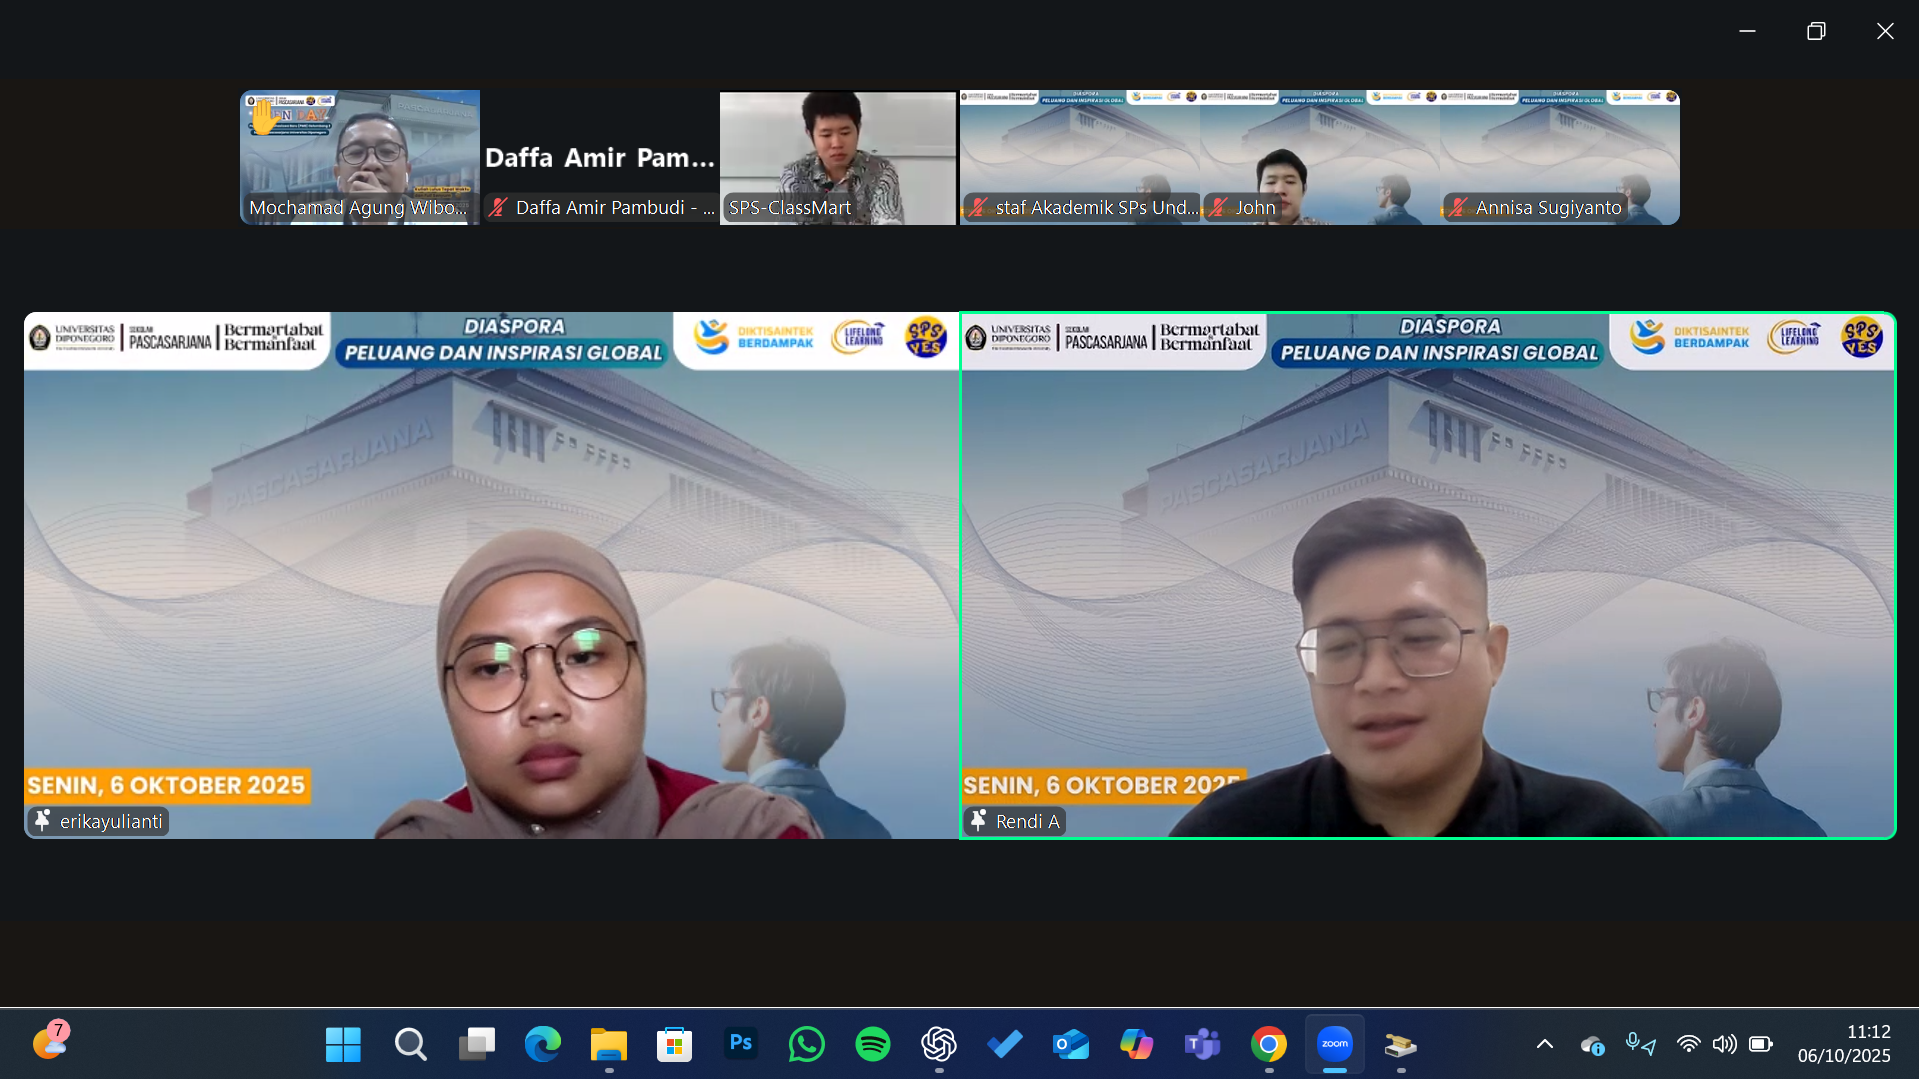
Task: Open the ChatGPT app icon
Action: click(938, 1044)
